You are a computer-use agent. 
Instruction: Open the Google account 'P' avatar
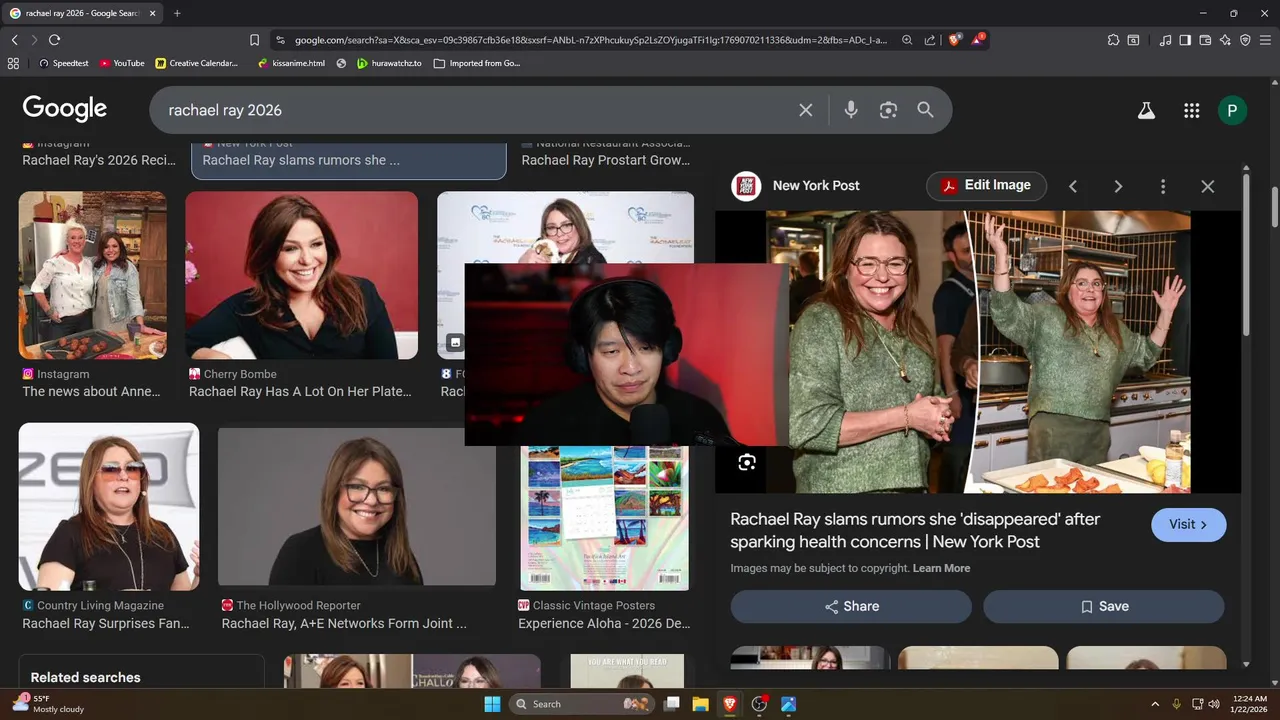[x=1232, y=111]
